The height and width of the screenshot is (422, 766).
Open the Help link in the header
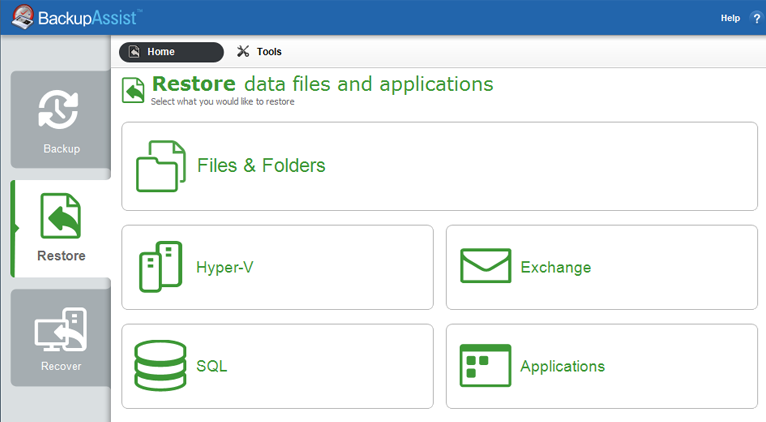click(730, 18)
